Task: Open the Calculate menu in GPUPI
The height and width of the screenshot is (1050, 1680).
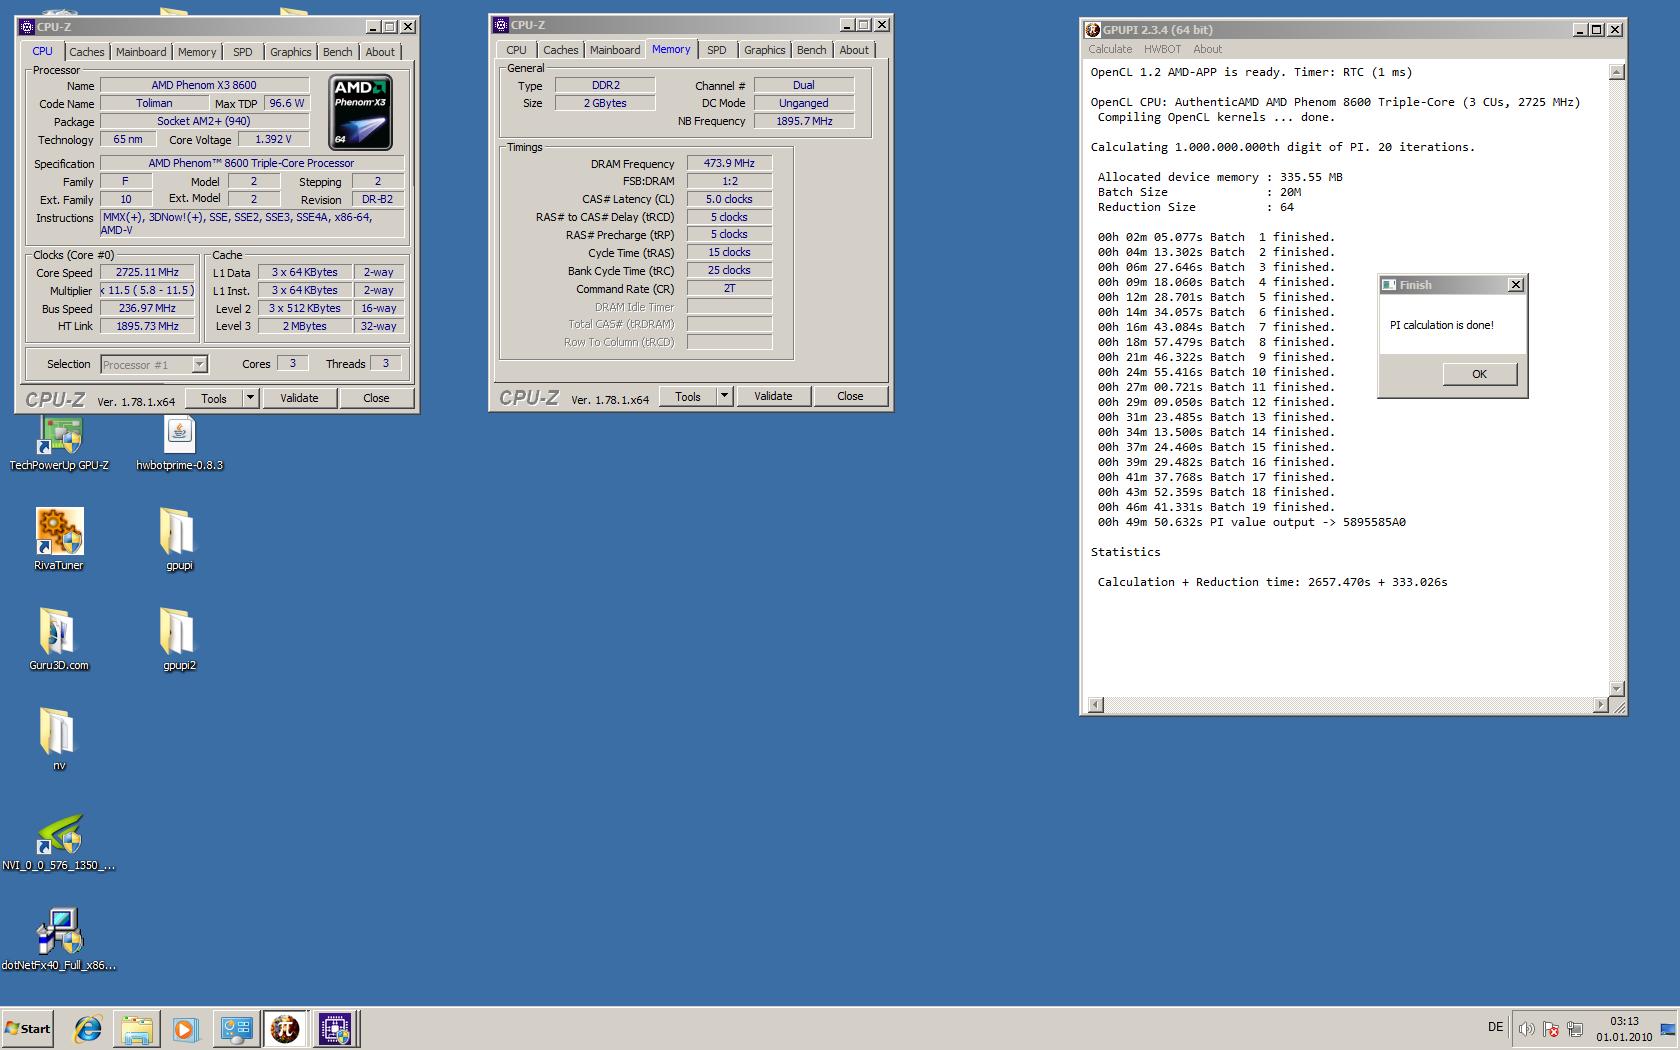Action: point(1110,49)
